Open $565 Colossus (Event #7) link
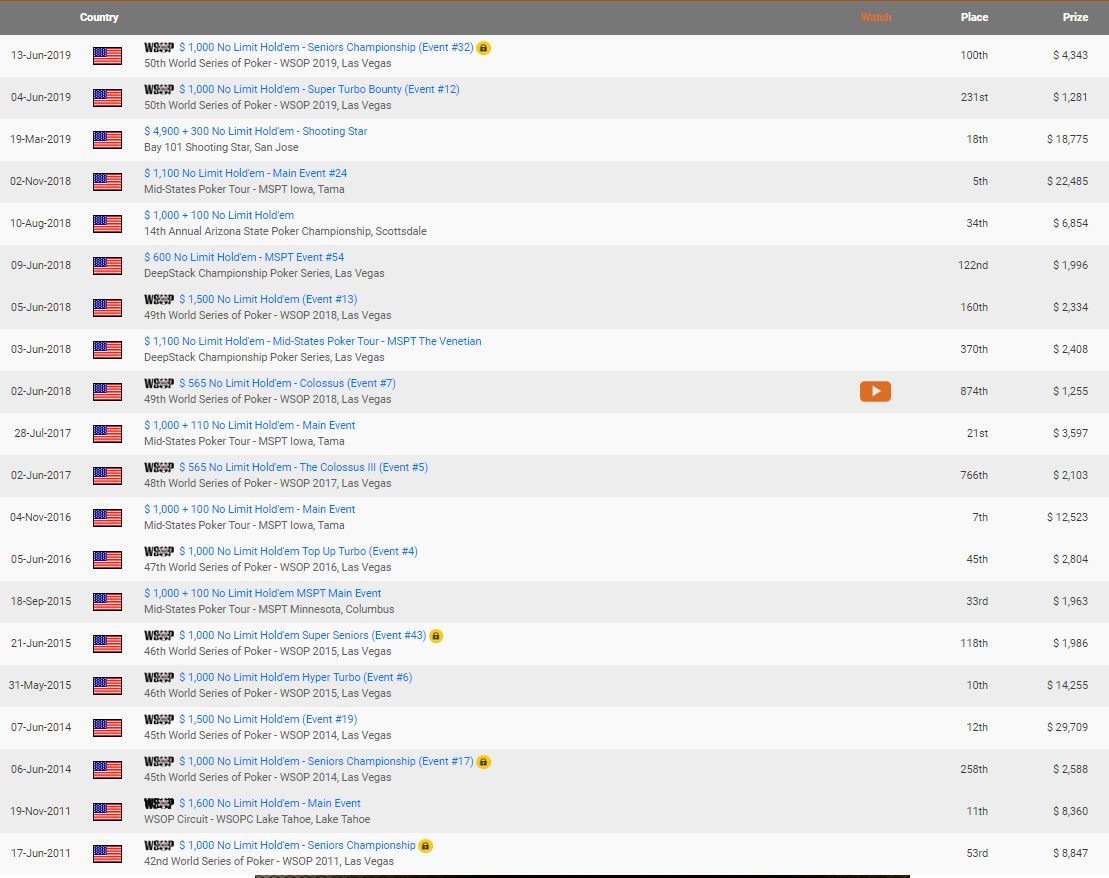Viewport: 1109px width, 878px height. (x=287, y=383)
